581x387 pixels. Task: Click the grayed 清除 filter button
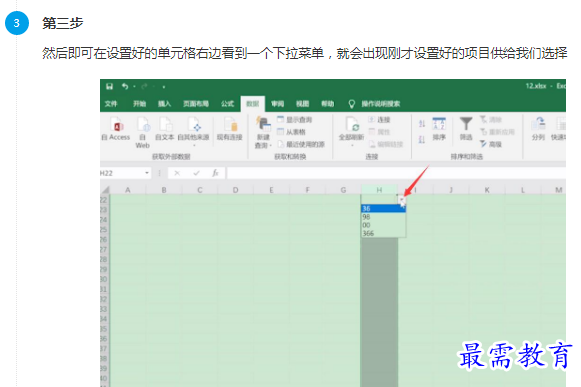coord(491,120)
